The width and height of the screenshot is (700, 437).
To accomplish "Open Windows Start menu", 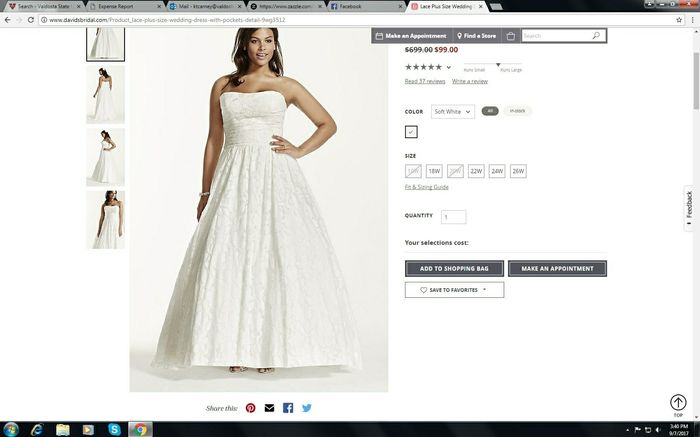I will (10, 429).
